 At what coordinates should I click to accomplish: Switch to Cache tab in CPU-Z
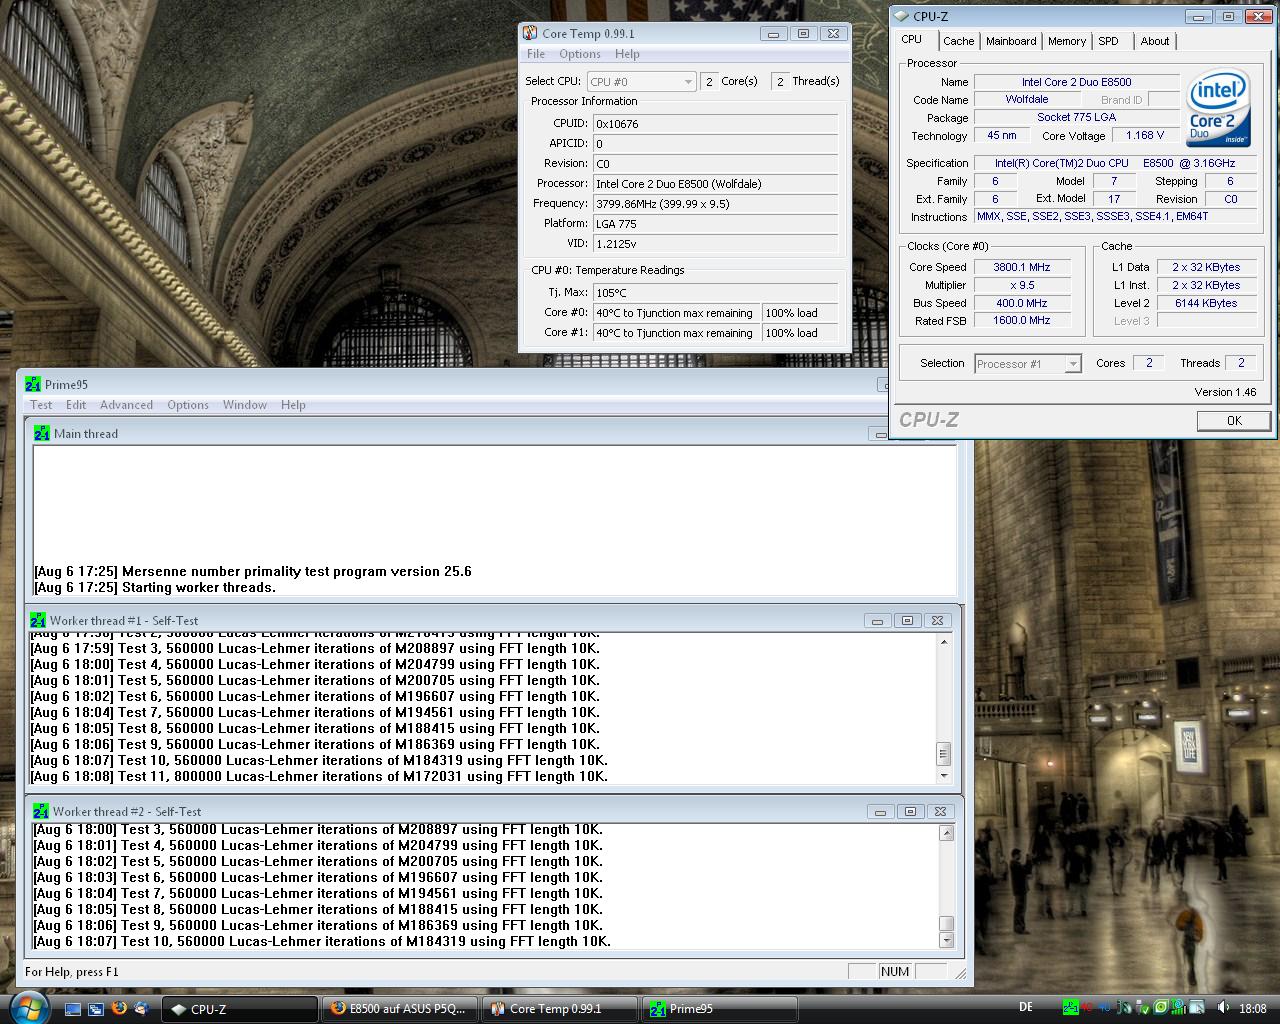pos(958,41)
